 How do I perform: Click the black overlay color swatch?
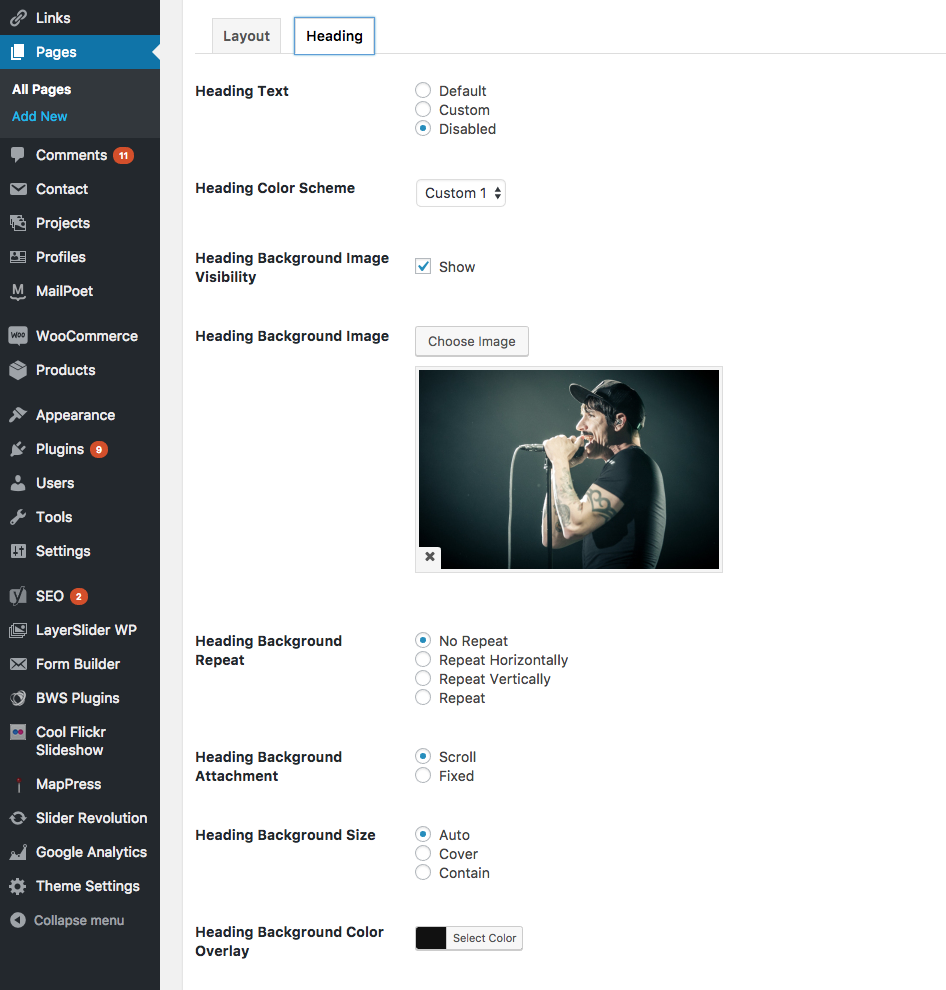[x=431, y=938]
